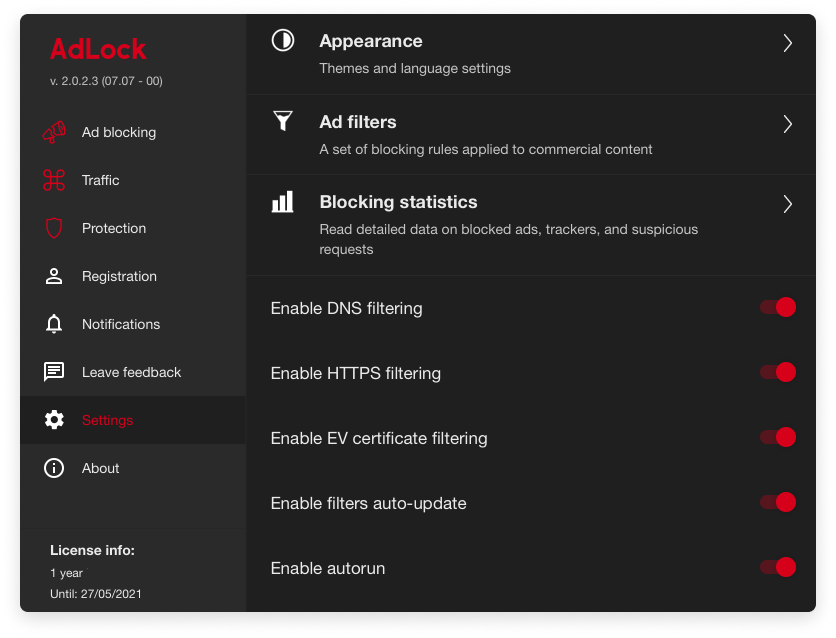Select the Settings sidebar item
836x638 pixels.
(x=133, y=420)
